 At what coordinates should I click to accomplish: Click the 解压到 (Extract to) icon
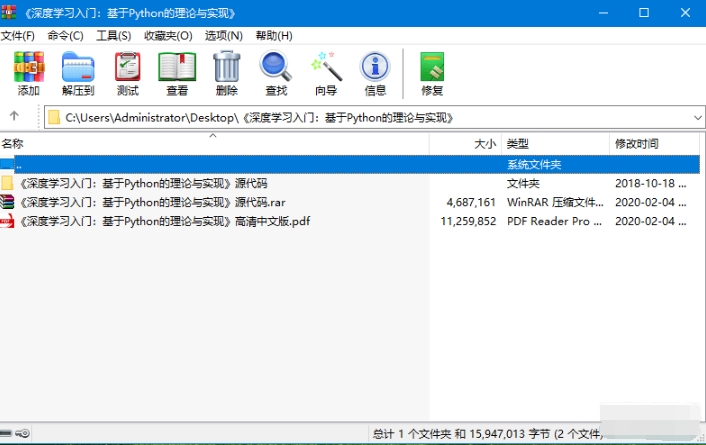tap(78, 67)
